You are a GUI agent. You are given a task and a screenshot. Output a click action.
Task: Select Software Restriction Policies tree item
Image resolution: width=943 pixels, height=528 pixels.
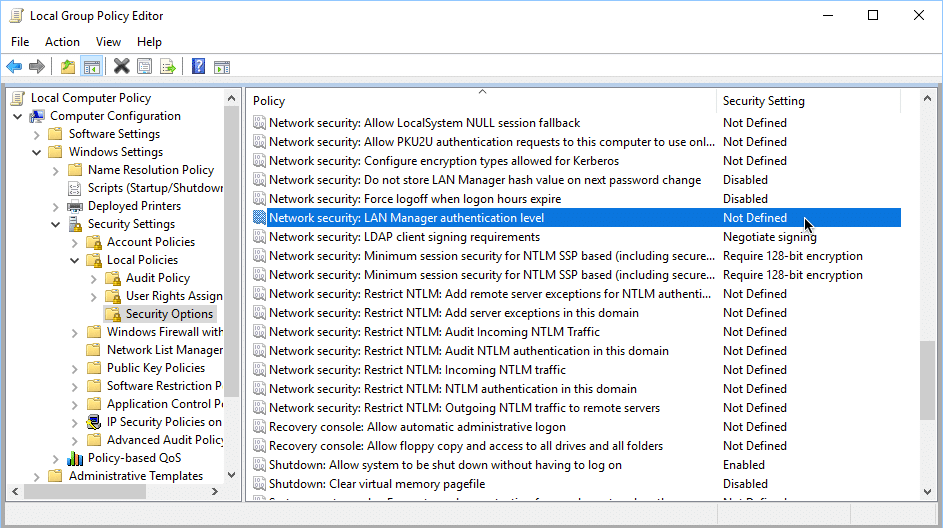coord(164,386)
